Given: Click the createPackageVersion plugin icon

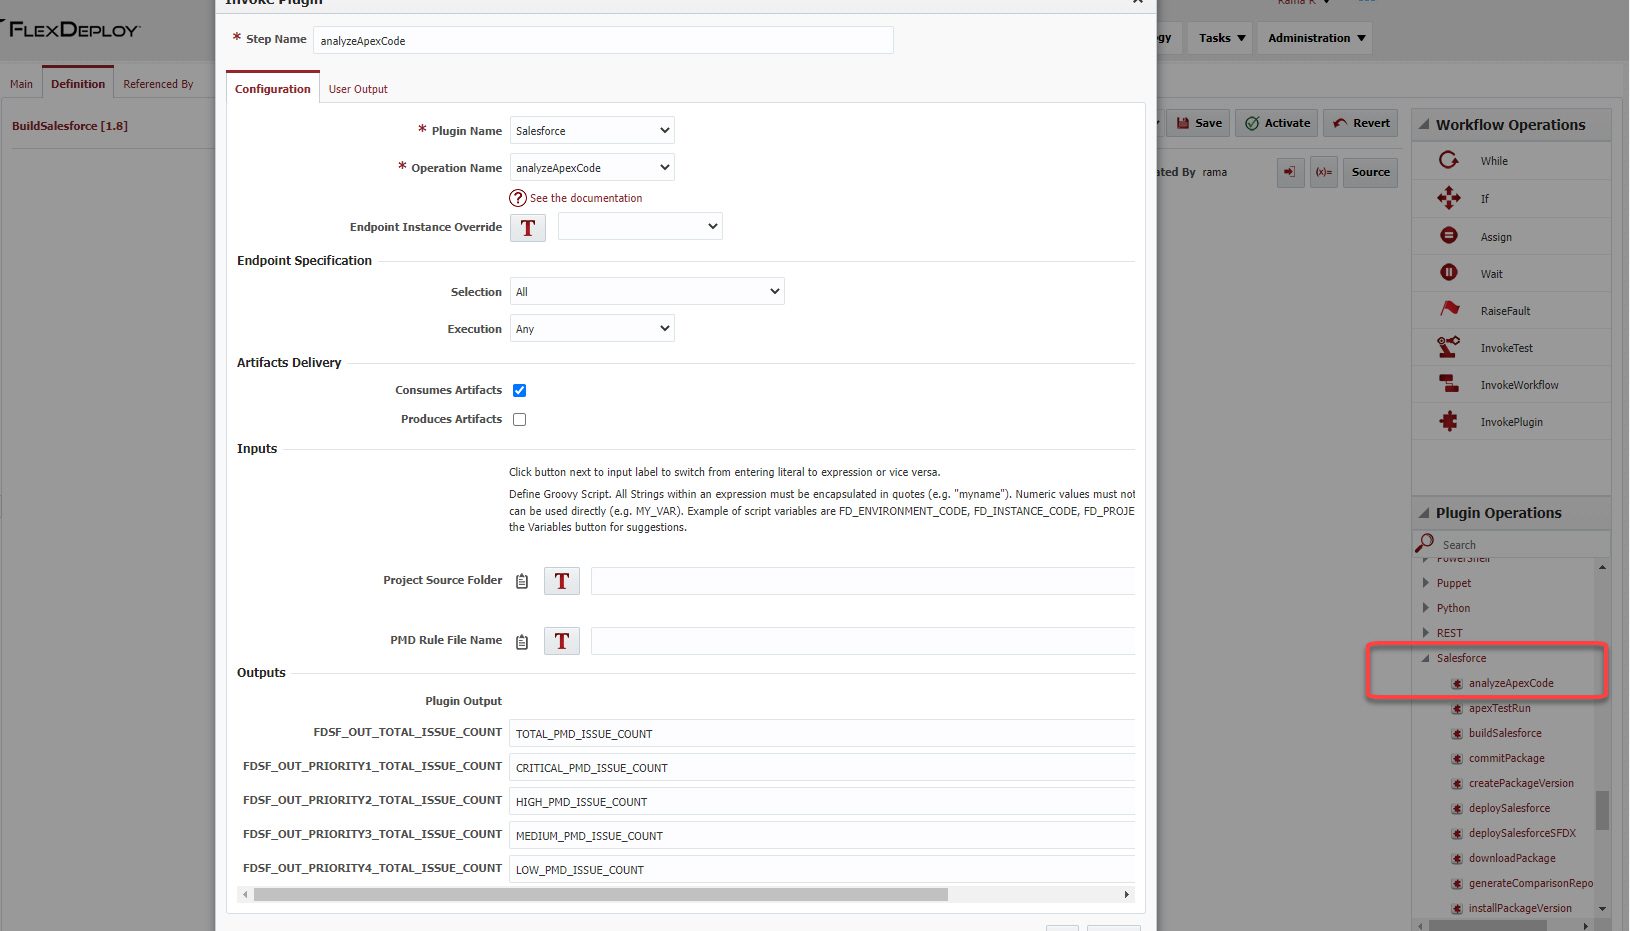Looking at the screenshot, I should point(1457,784).
